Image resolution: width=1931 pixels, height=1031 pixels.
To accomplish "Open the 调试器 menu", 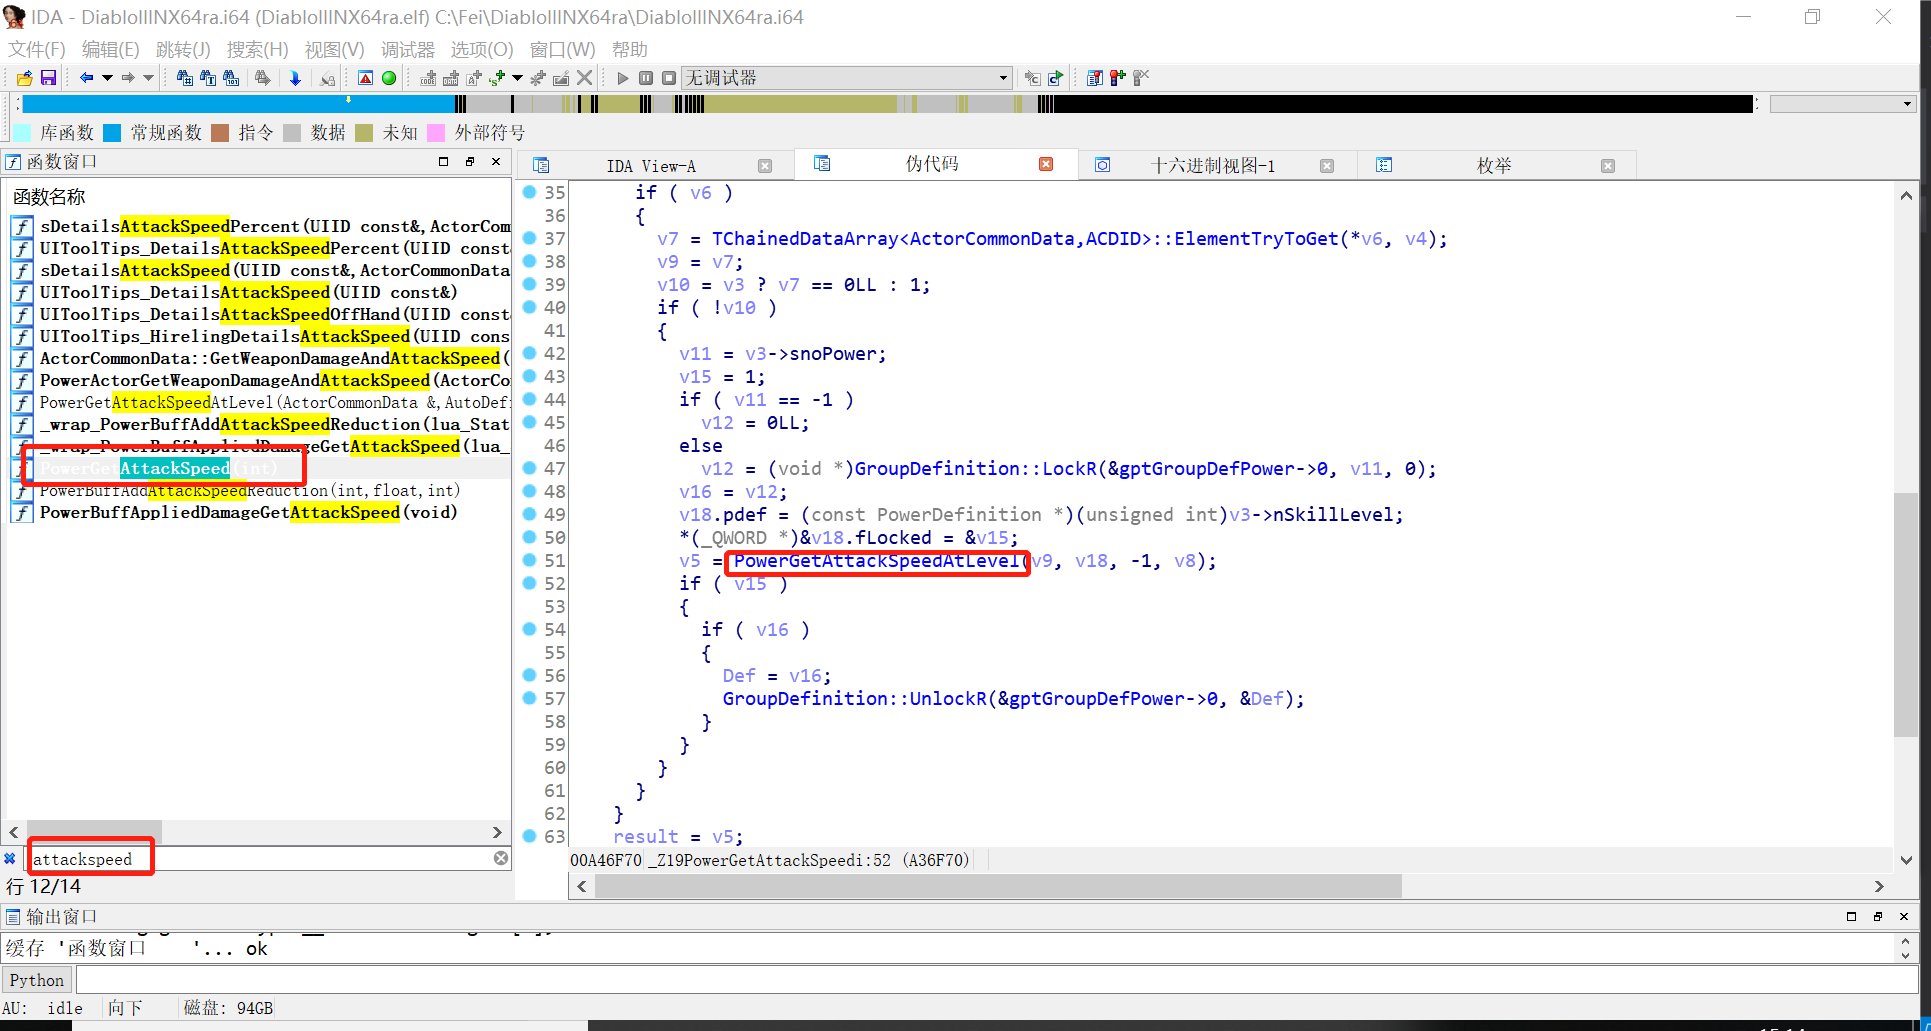I will 407,49.
